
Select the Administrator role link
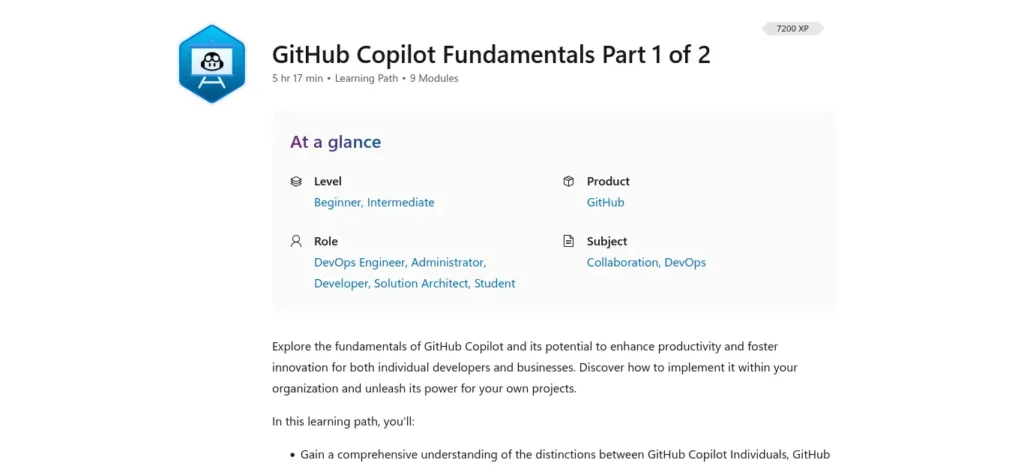click(449, 262)
